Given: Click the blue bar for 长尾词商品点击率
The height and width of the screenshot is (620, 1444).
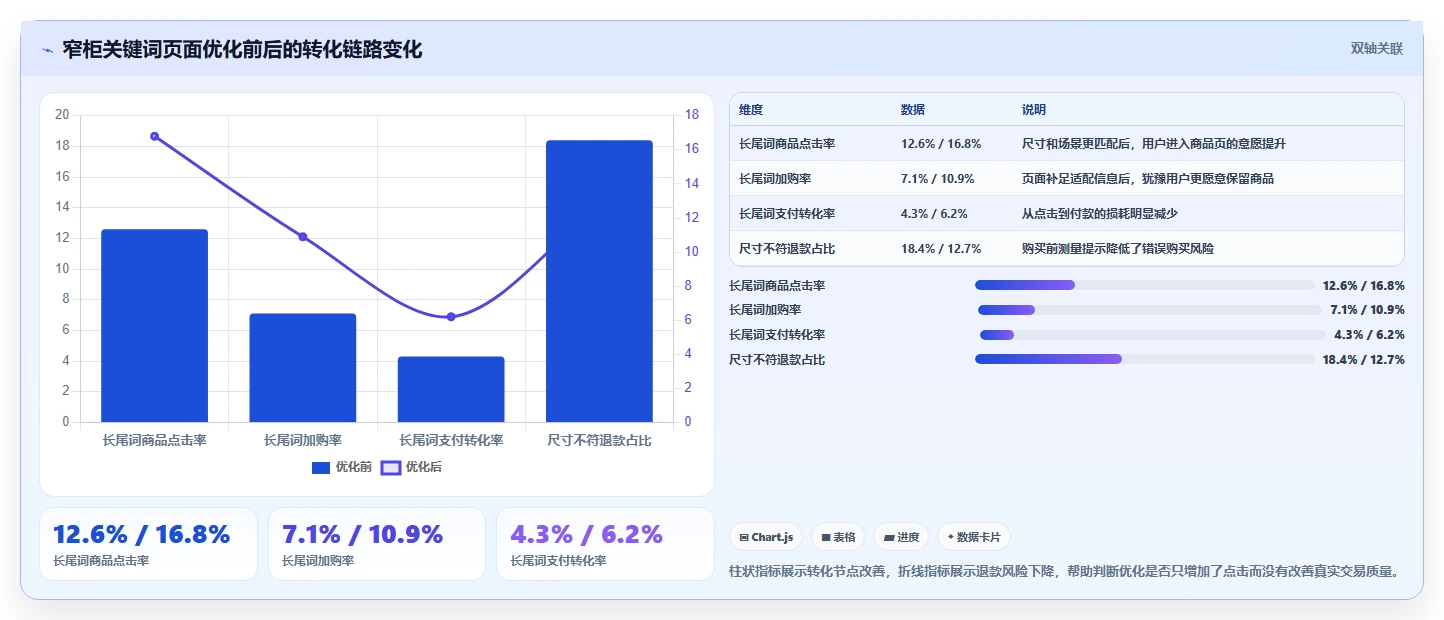Looking at the screenshot, I should click(x=154, y=326).
